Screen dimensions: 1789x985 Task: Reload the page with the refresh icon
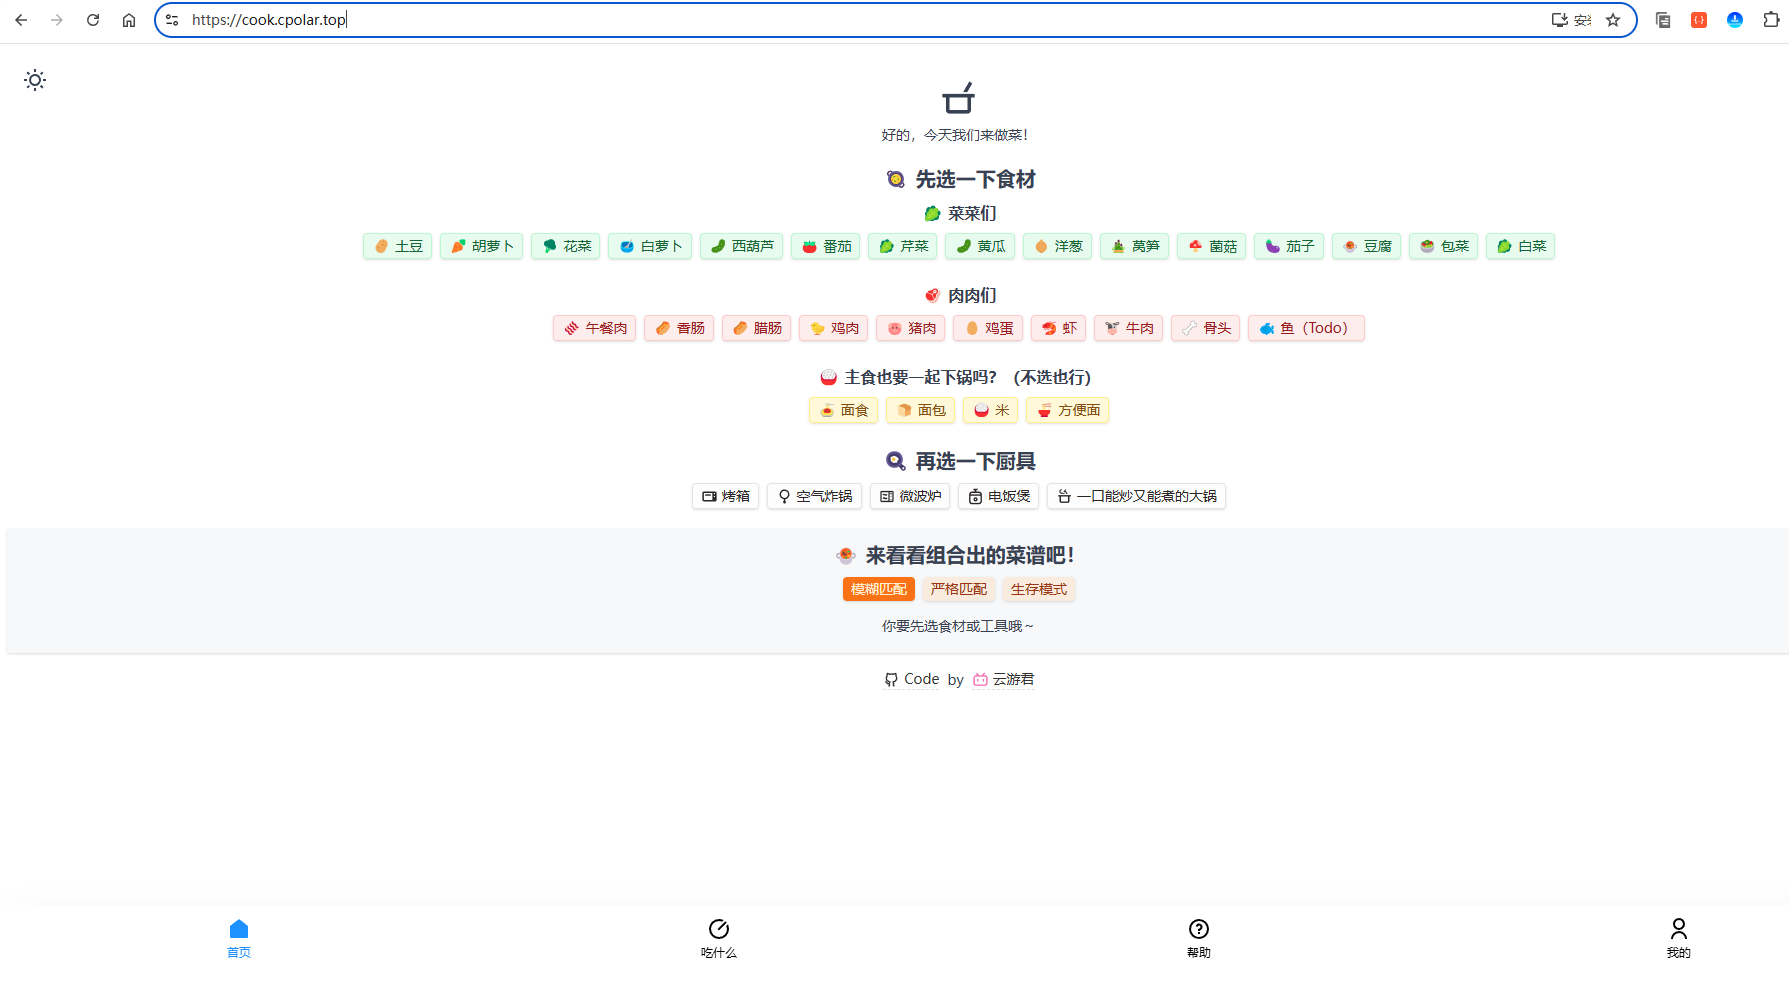pos(93,20)
